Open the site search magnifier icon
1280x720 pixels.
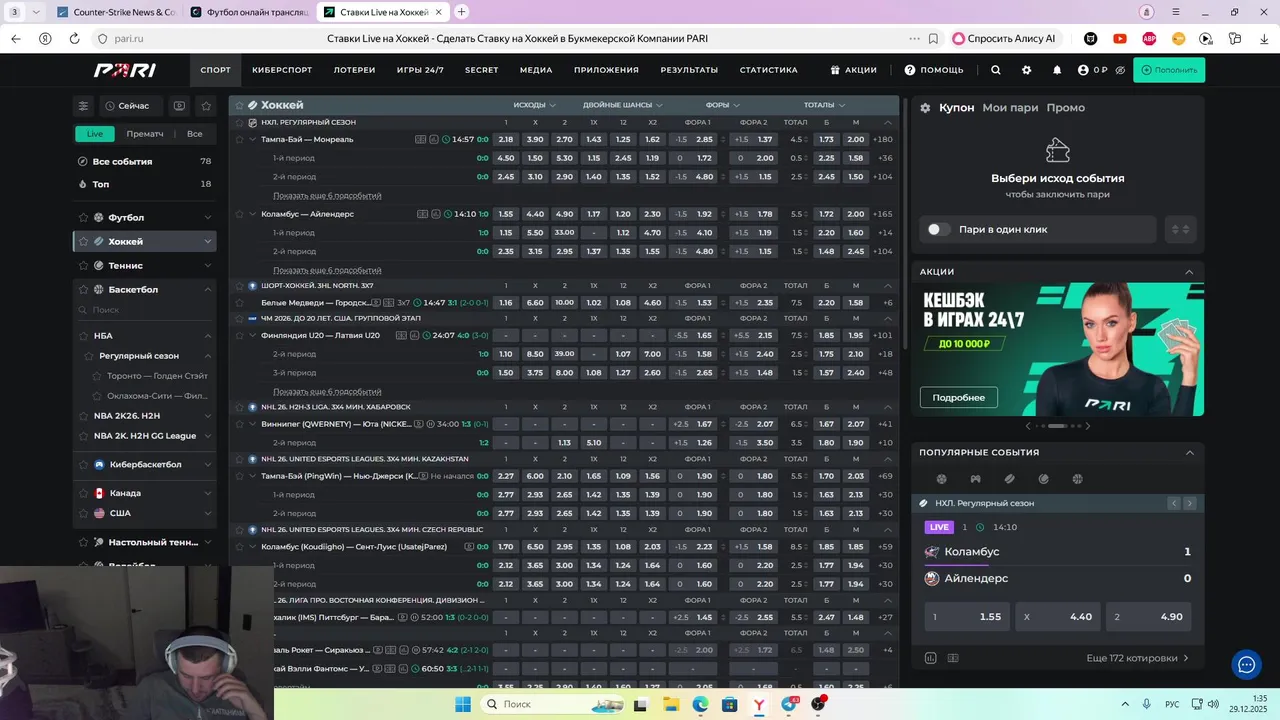(995, 70)
